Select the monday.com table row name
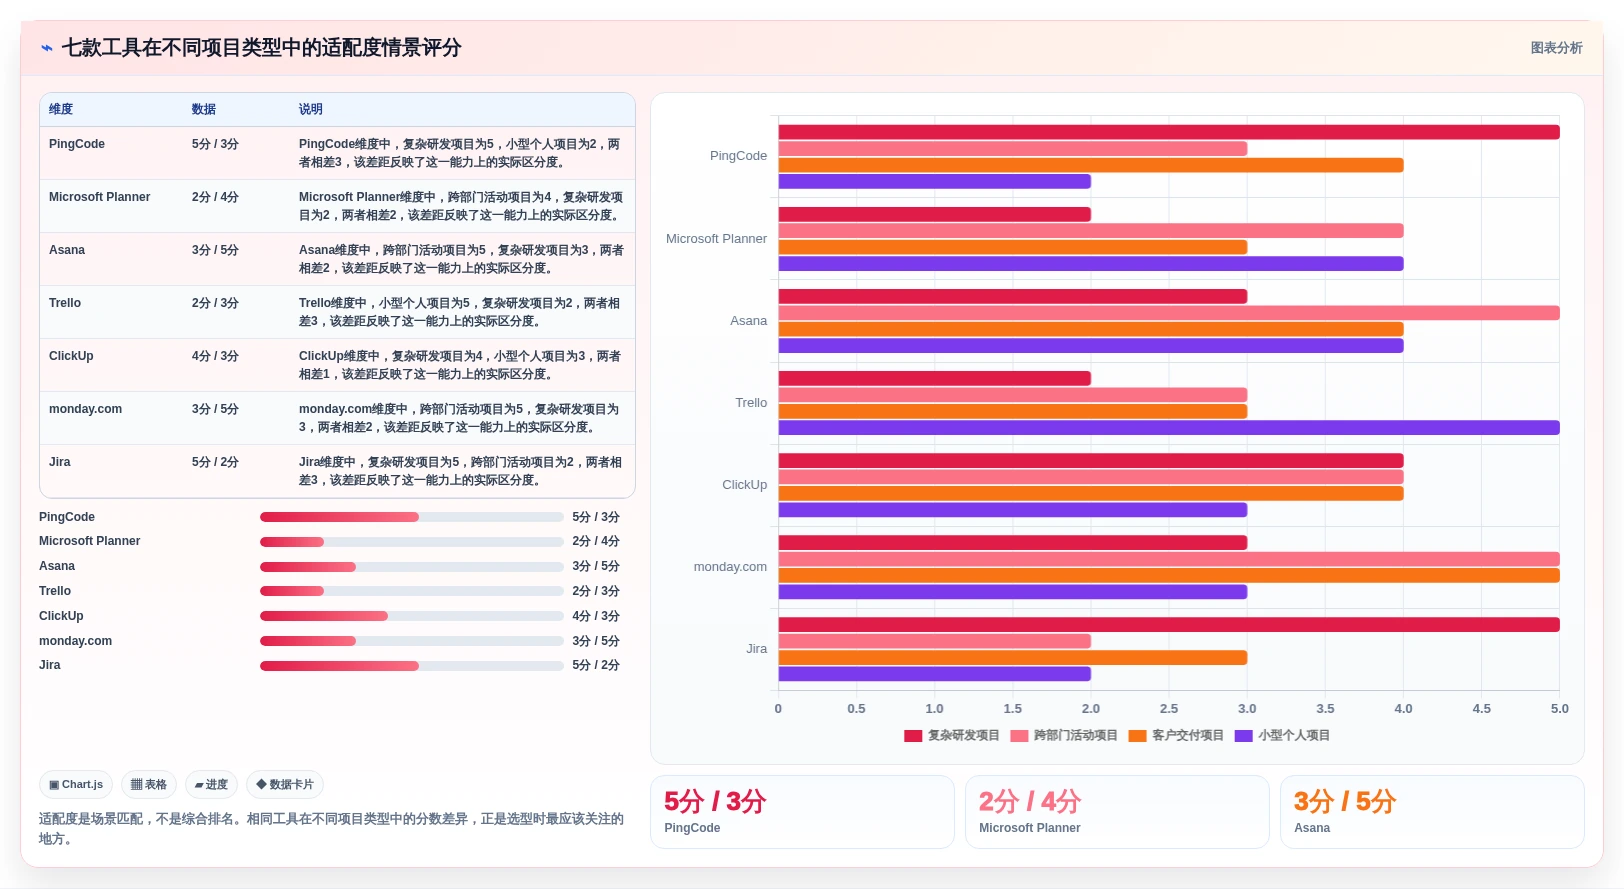 pos(86,409)
